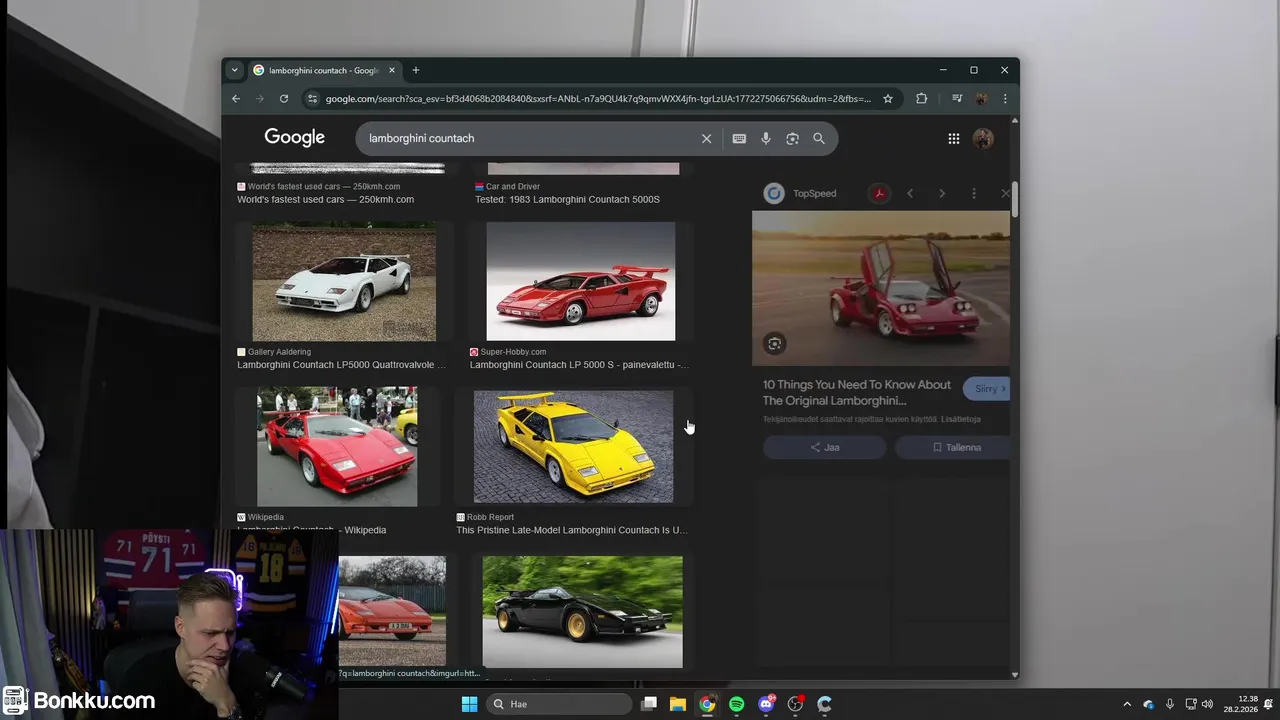Click the taskbar Hae search box
Image resolution: width=1280 pixels, height=720 pixels.
[x=557, y=704]
